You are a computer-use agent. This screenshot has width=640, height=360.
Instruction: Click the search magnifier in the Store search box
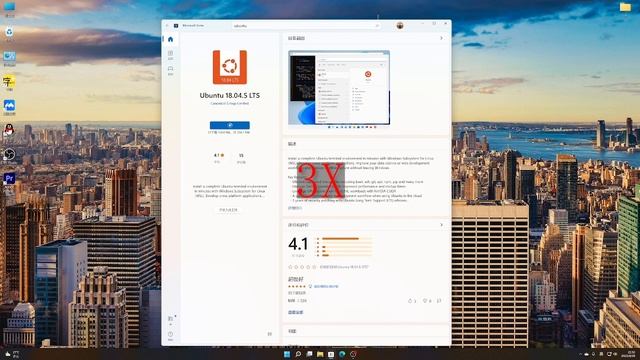tap(377, 25)
